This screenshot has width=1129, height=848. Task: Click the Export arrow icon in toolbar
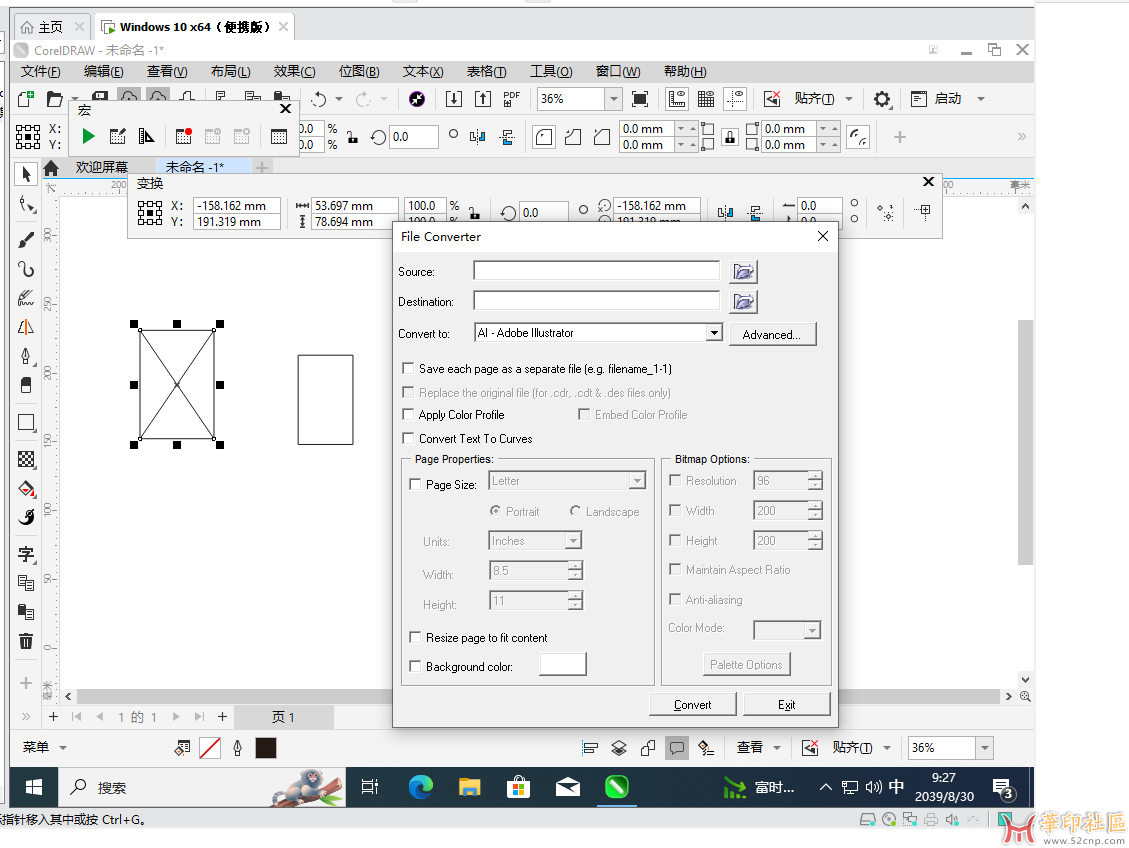482,99
